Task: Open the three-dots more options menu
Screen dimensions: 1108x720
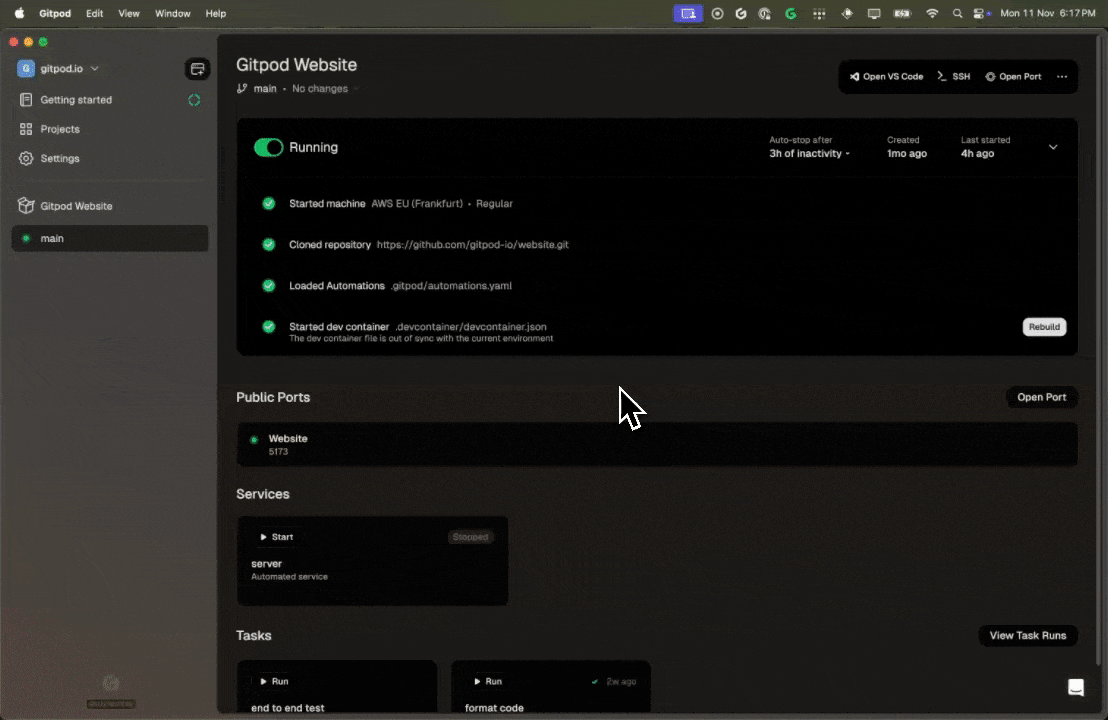Action: click(x=1061, y=76)
